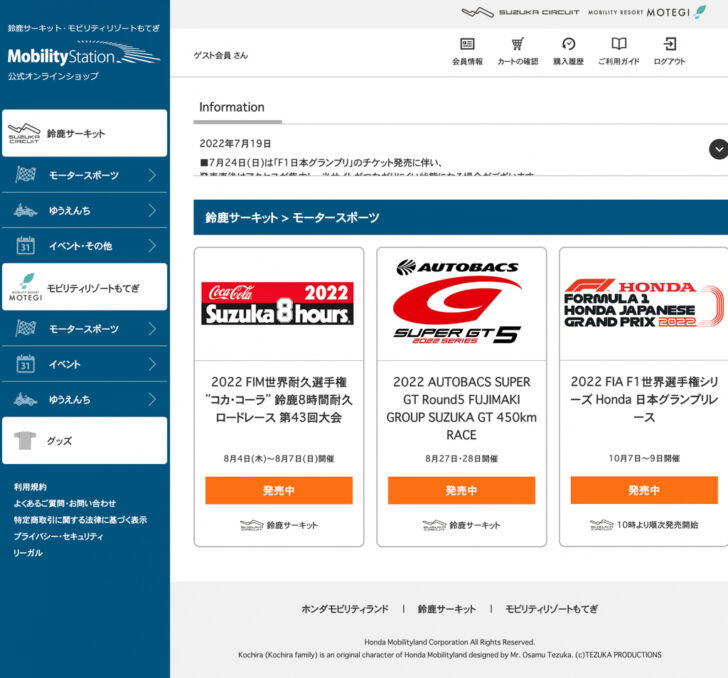Click the Coca-Cola Suzuka 8 hours banner
Screen dimensions: 728x678
(x=278, y=303)
